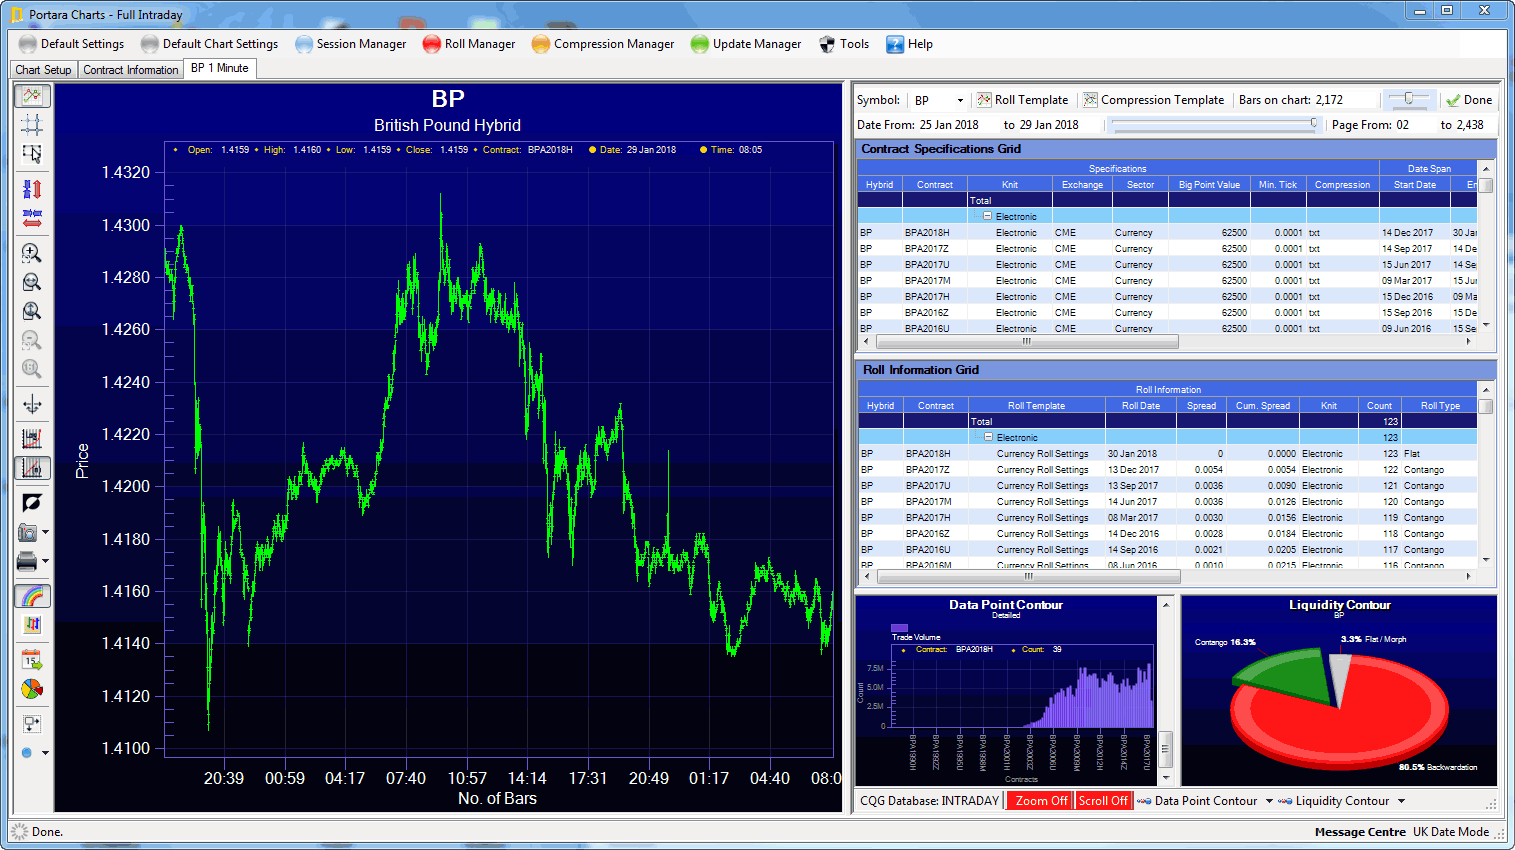This screenshot has height=850, width=1515.
Task: Open Default Chart Settings
Action: coord(210,44)
